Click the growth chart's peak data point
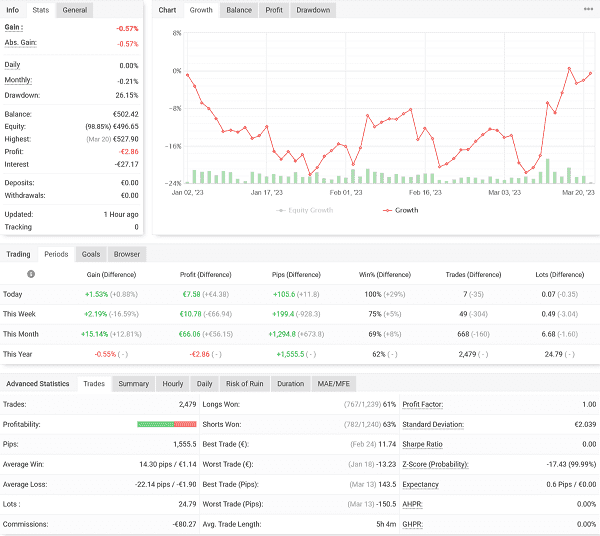 569,68
